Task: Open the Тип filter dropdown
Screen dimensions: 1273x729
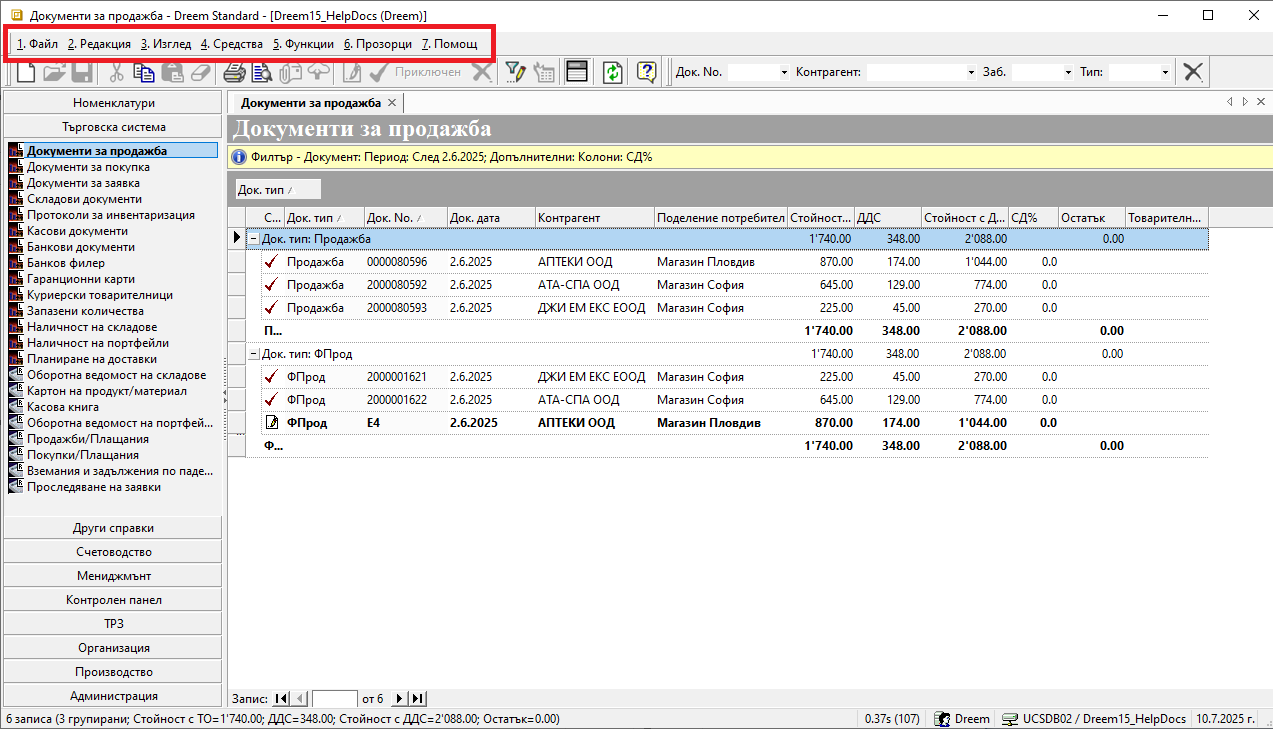Action: pyautogui.click(x=1165, y=72)
